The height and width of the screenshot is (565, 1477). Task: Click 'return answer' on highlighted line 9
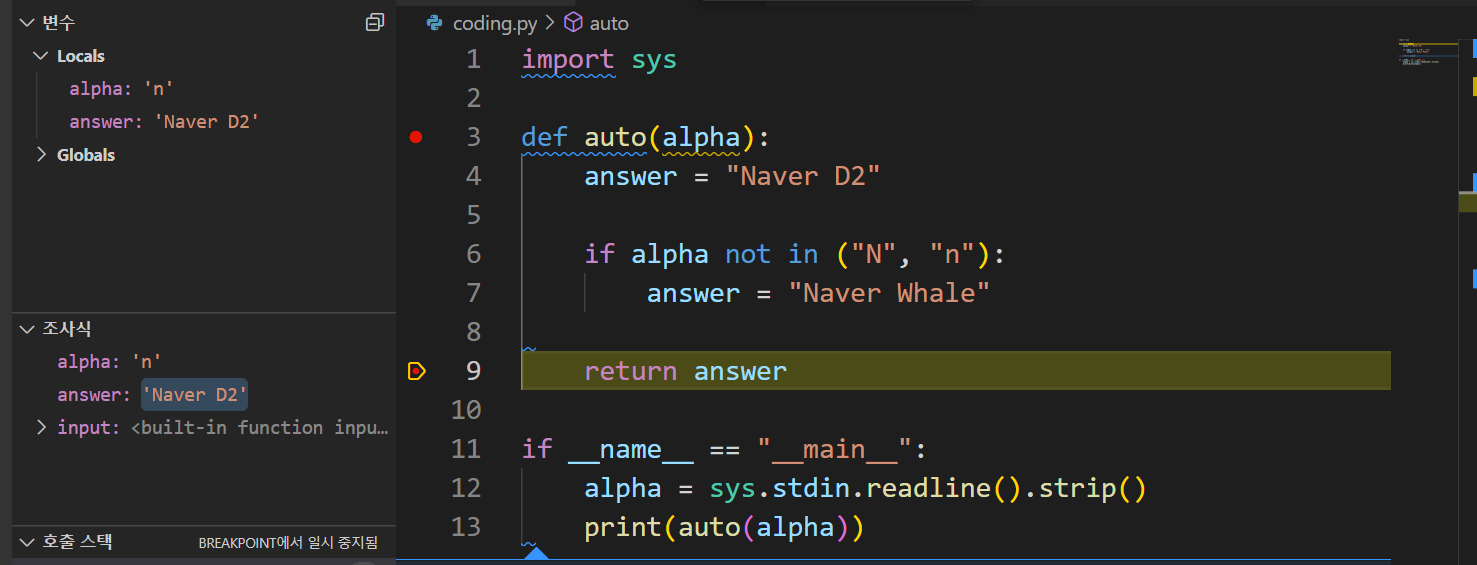point(686,371)
